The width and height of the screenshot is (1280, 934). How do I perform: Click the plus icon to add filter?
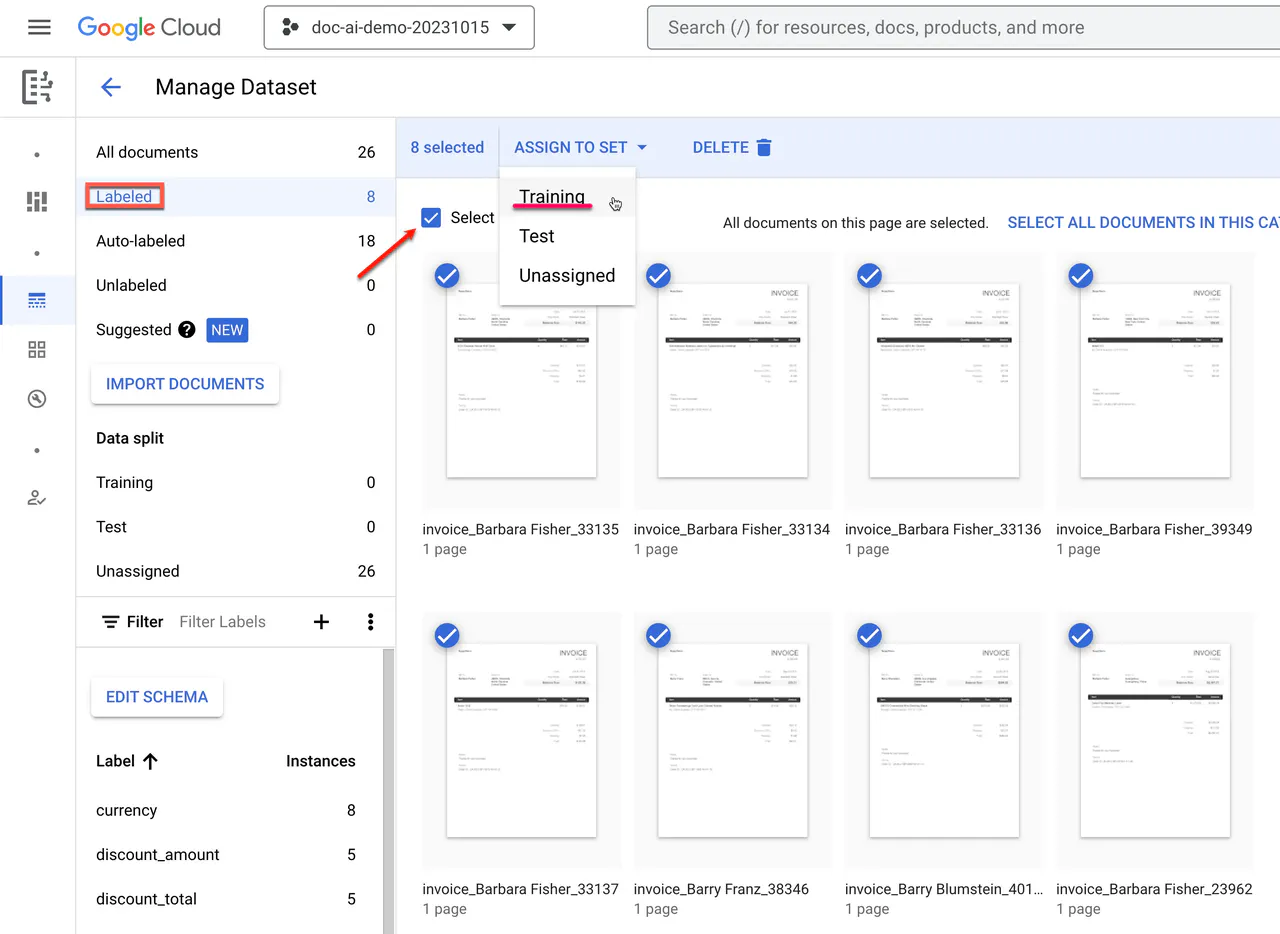click(321, 622)
